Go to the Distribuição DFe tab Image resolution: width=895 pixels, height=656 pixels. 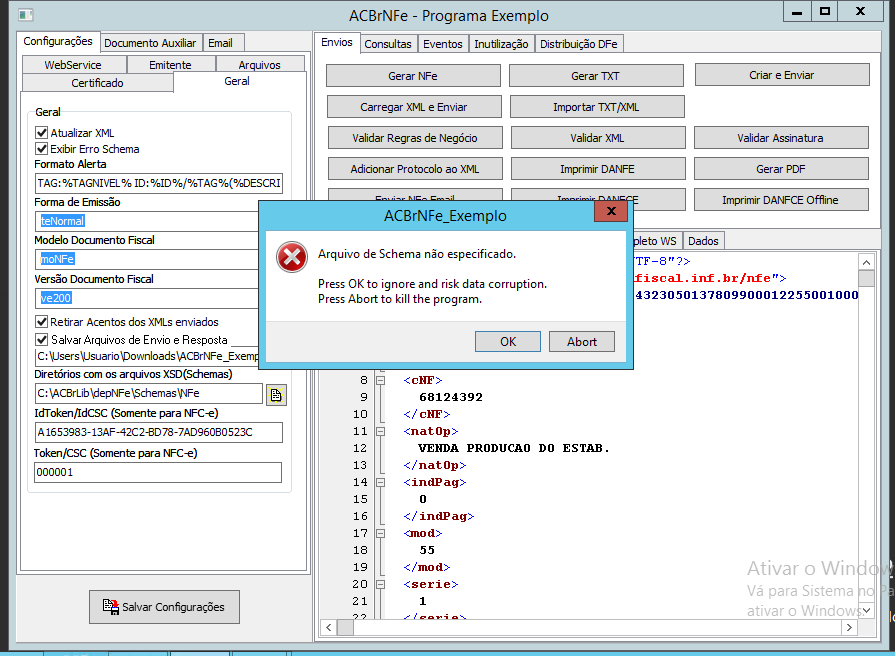(579, 44)
